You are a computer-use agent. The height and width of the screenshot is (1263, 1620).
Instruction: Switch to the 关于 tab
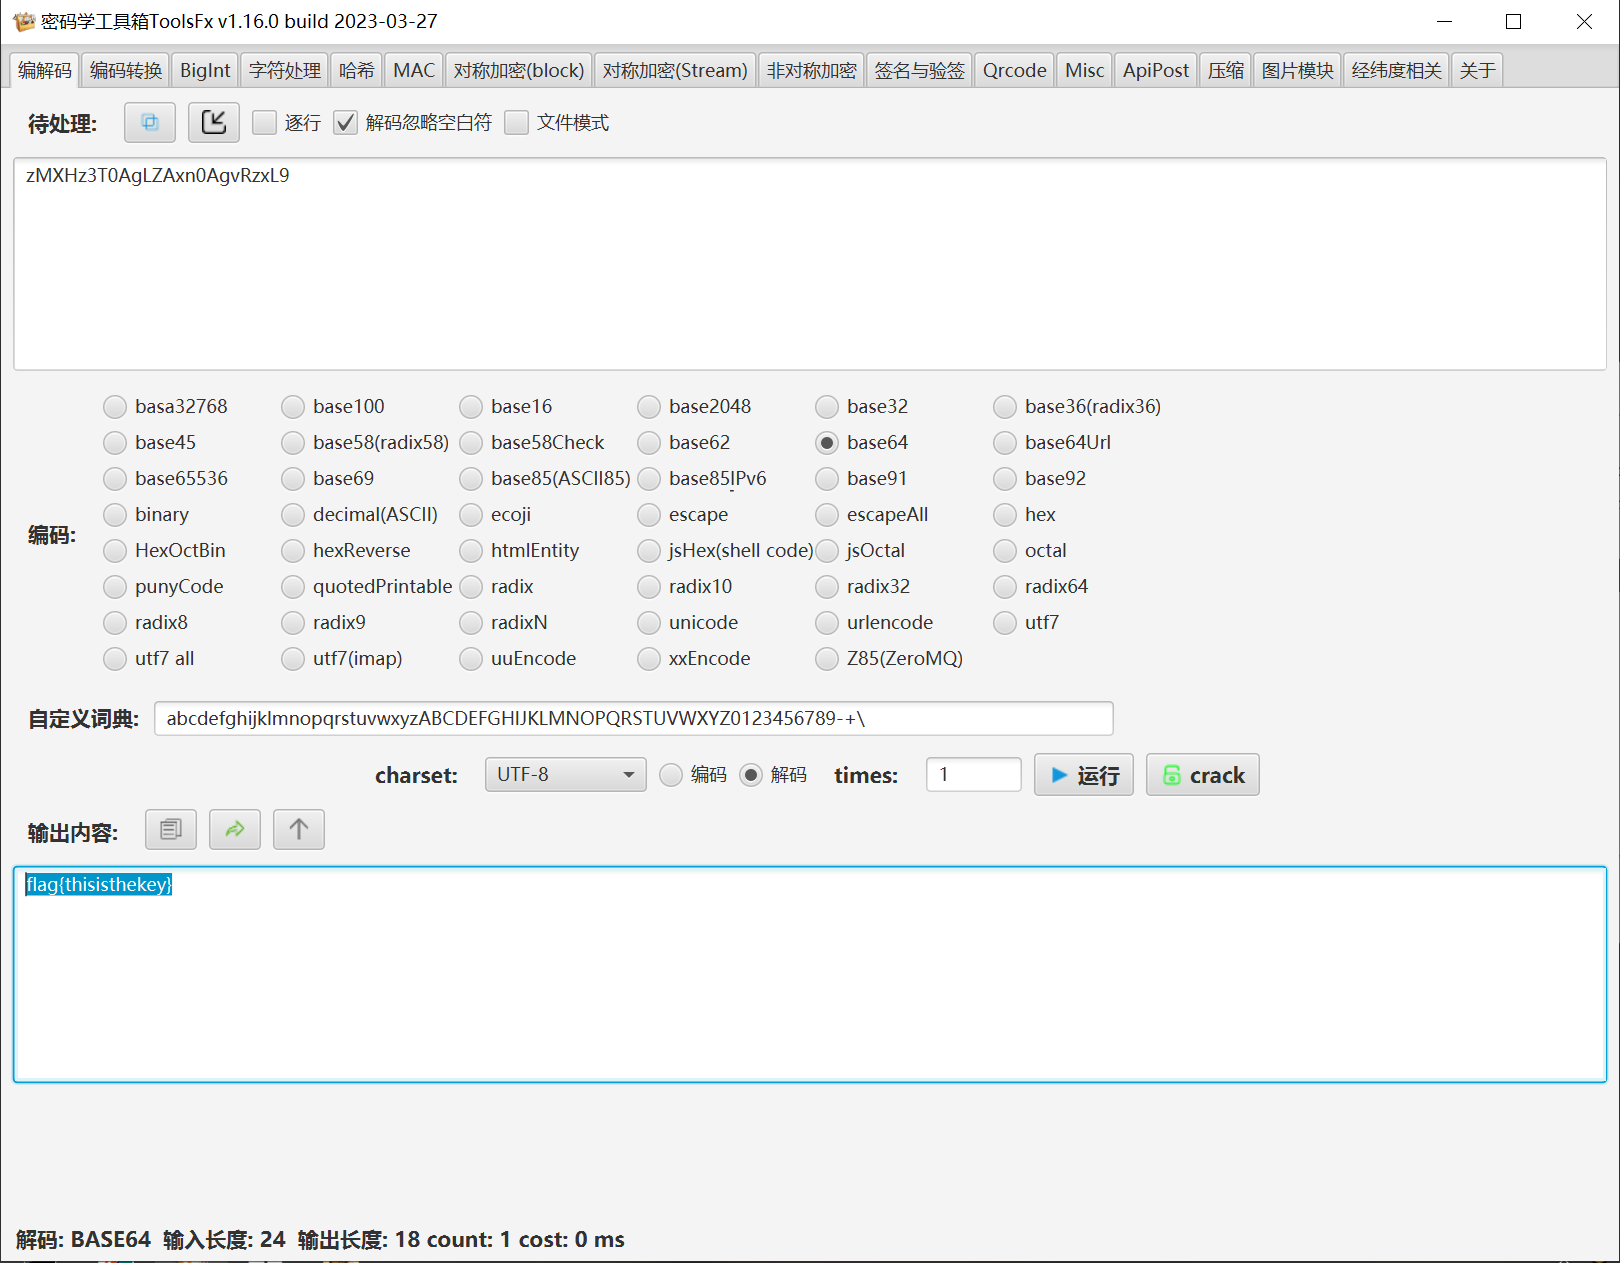click(1477, 70)
